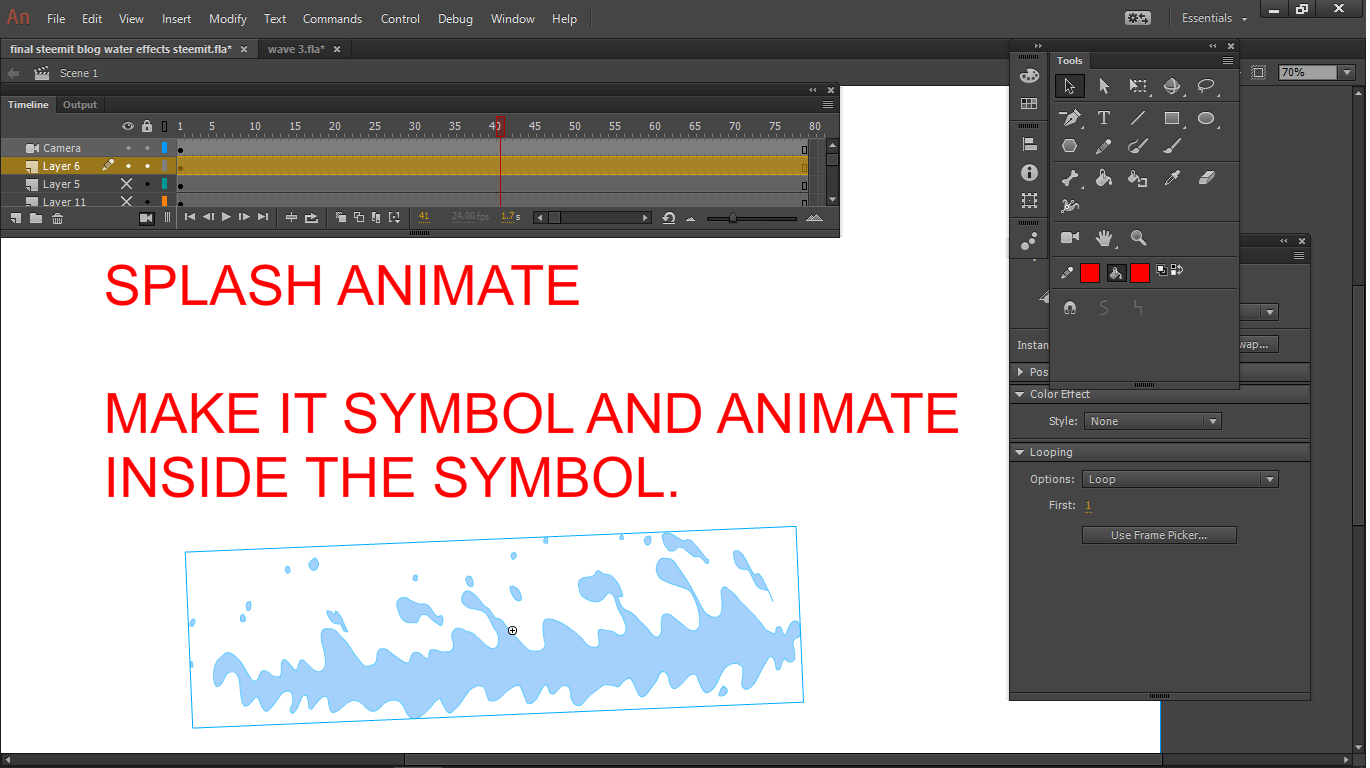Viewport: 1370px width, 768px height.
Task: Expand the Position section arrow
Action: (1021, 372)
